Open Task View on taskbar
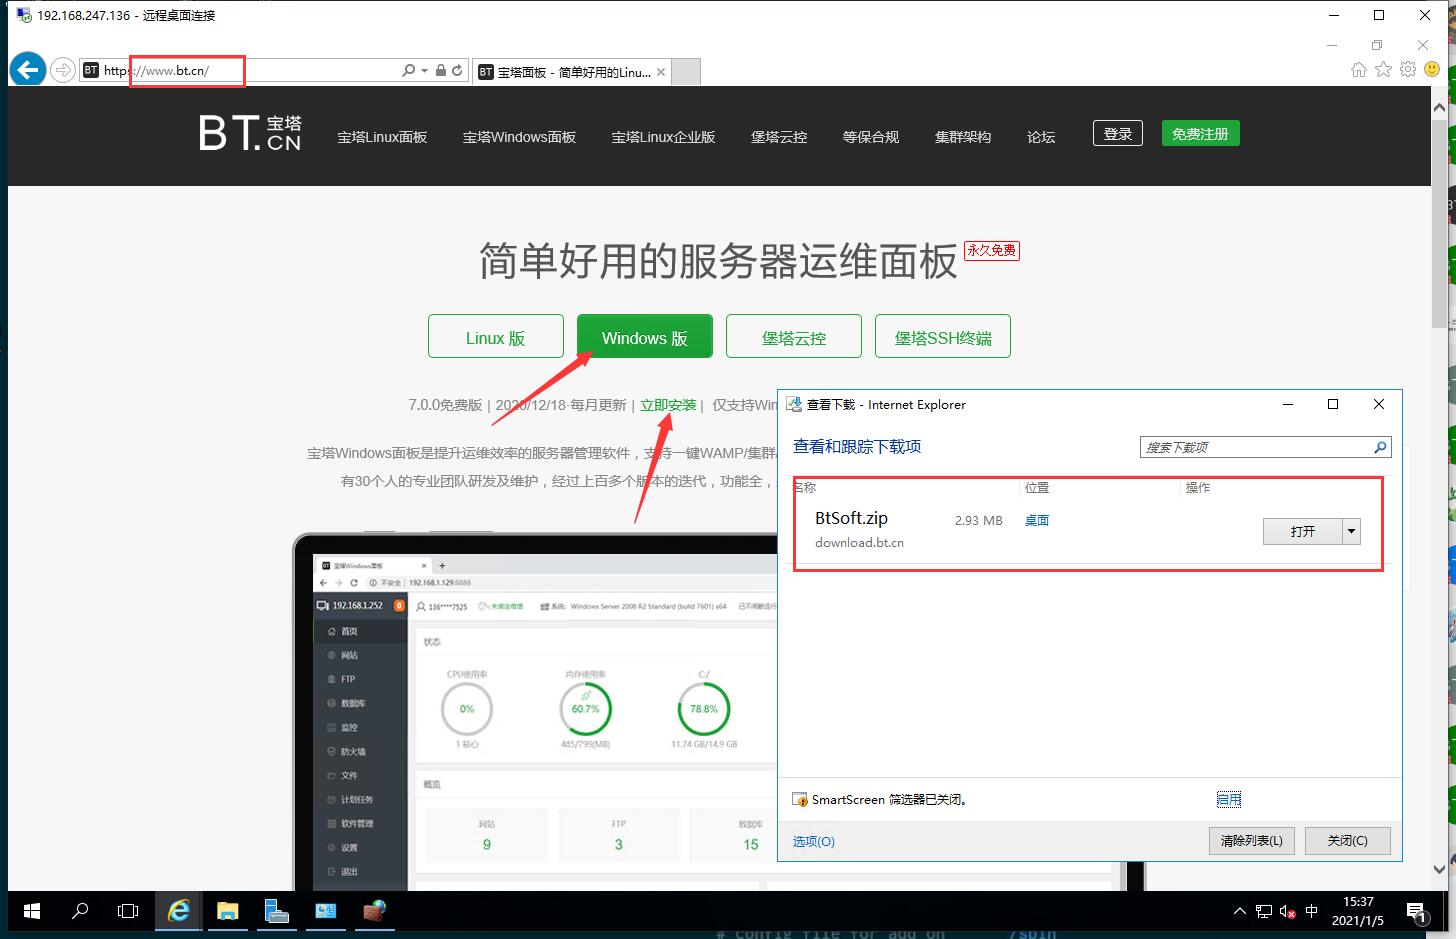 (x=128, y=911)
